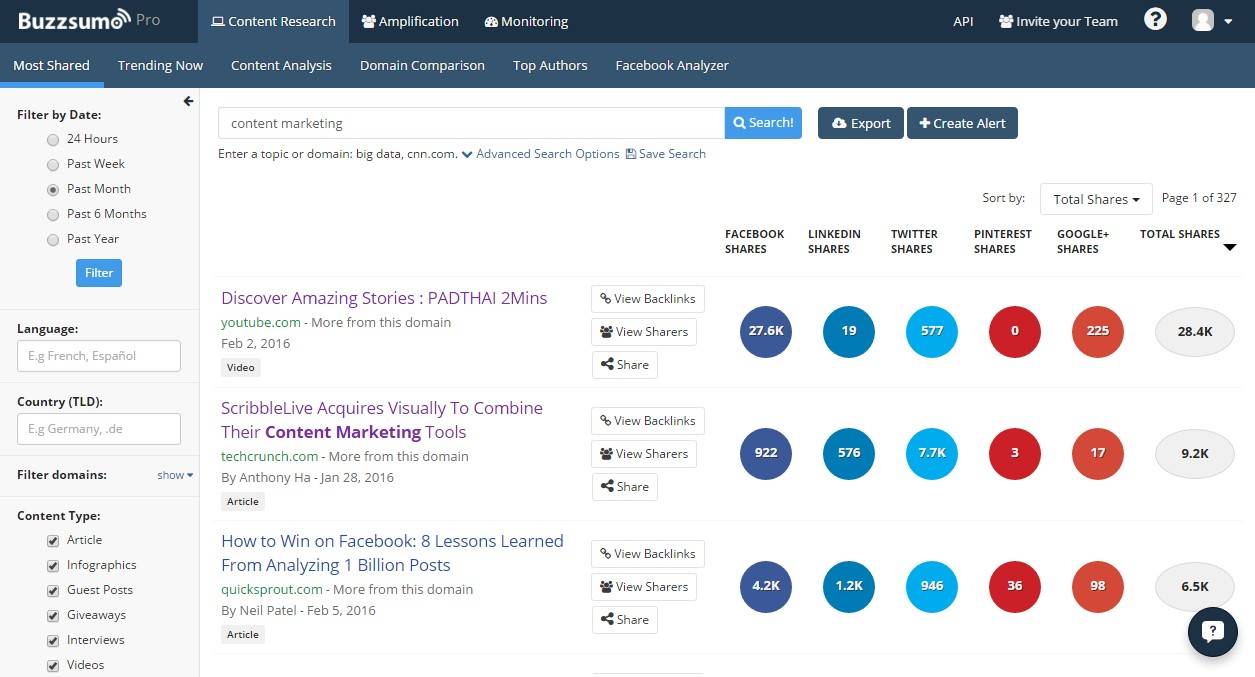This screenshot has height=677, width=1255.
Task: Click the Country (TLD) filter input
Action: point(99,429)
